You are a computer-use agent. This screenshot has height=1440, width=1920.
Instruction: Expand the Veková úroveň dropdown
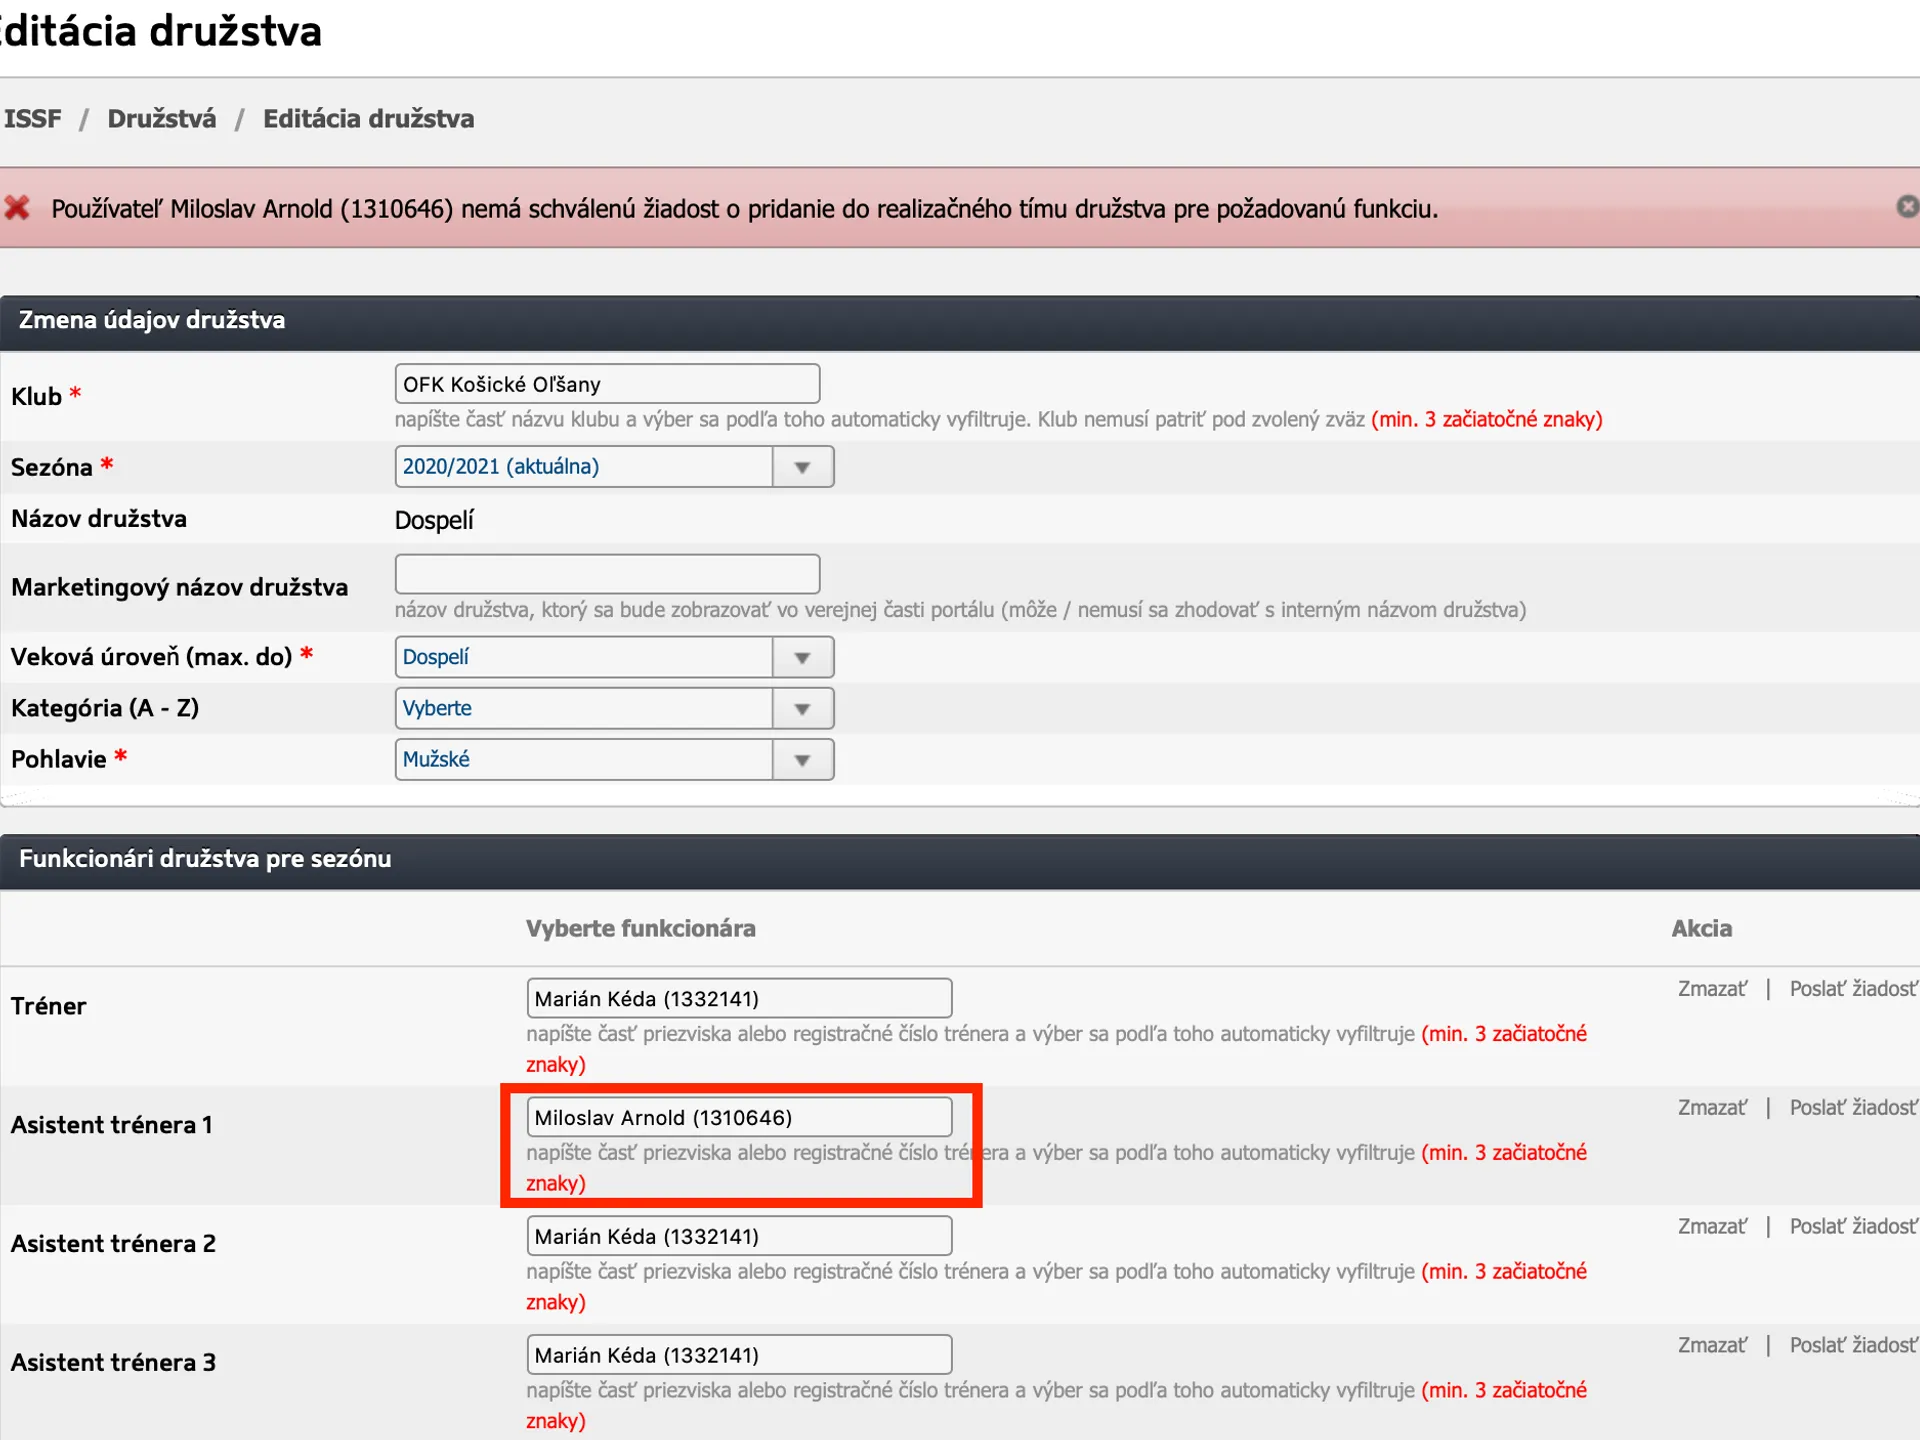click(802, 658)
